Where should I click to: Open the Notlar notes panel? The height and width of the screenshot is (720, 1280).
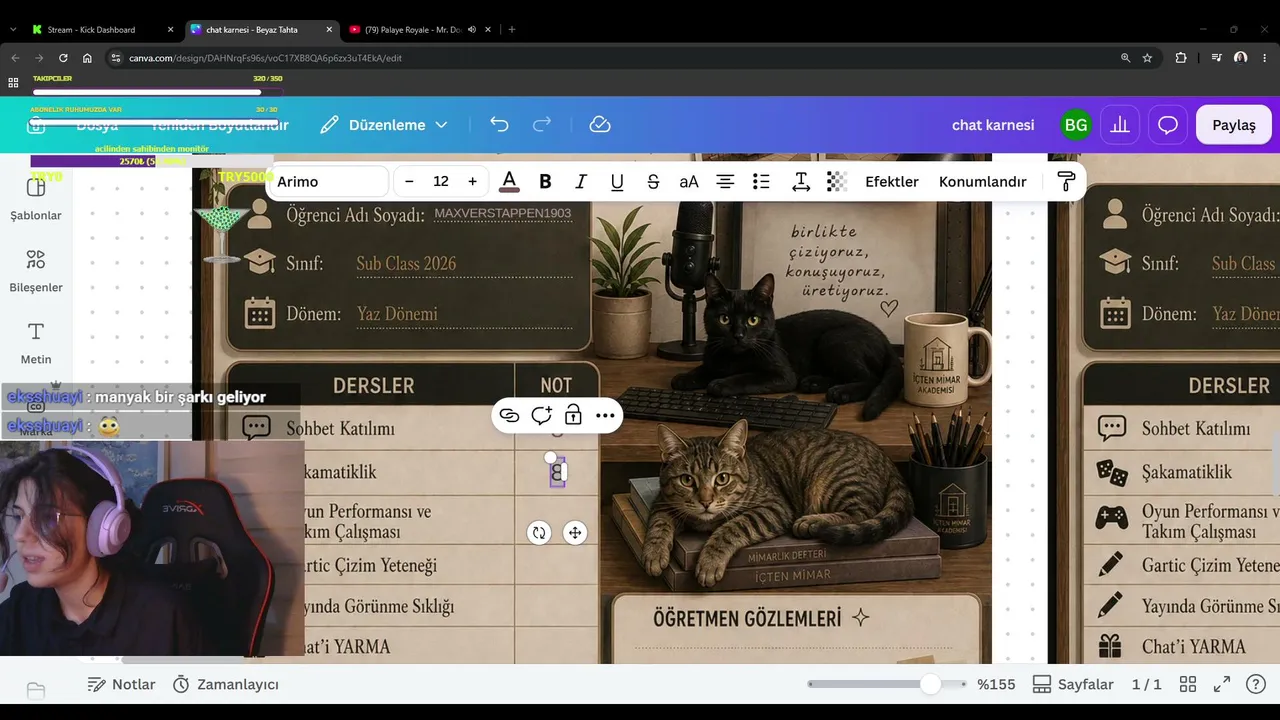pos(121,685)
